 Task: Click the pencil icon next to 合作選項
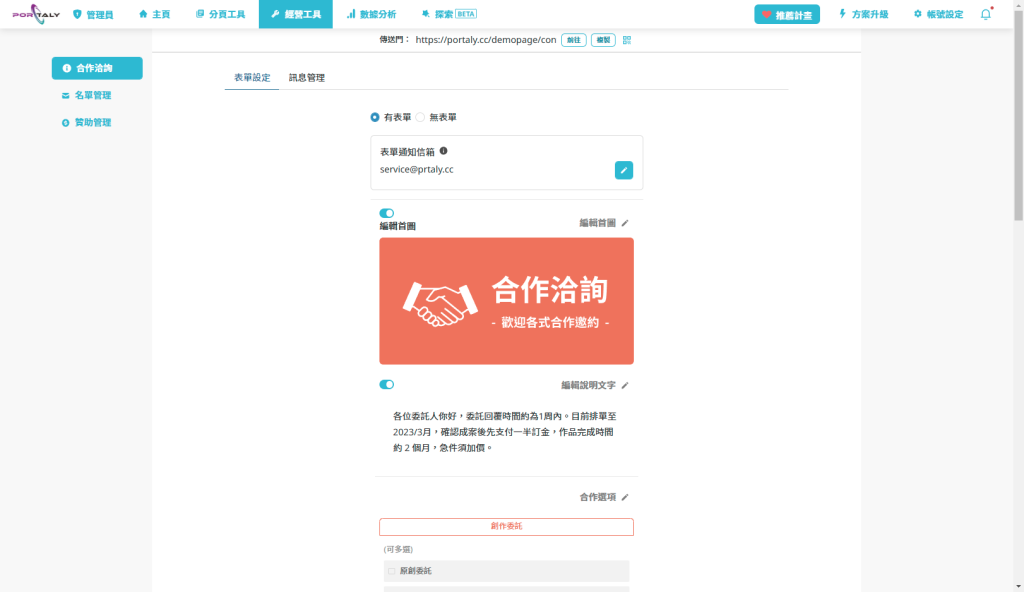pyautogui.click(x=625, y=497)
